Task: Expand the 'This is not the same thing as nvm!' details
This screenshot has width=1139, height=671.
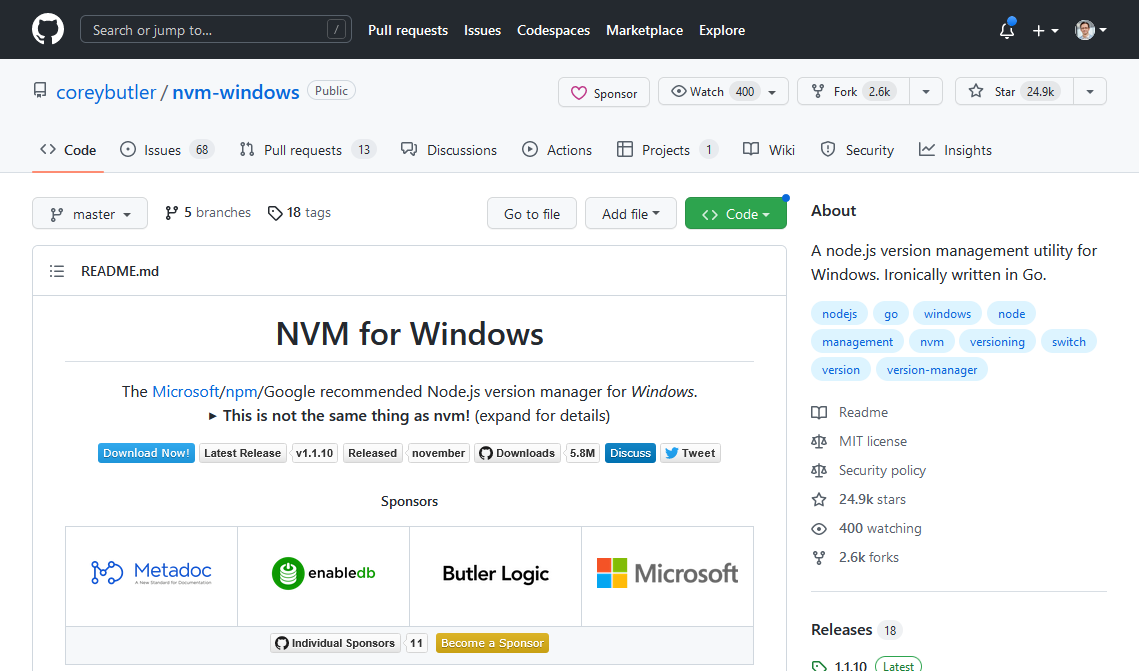Action: (409, 416)
